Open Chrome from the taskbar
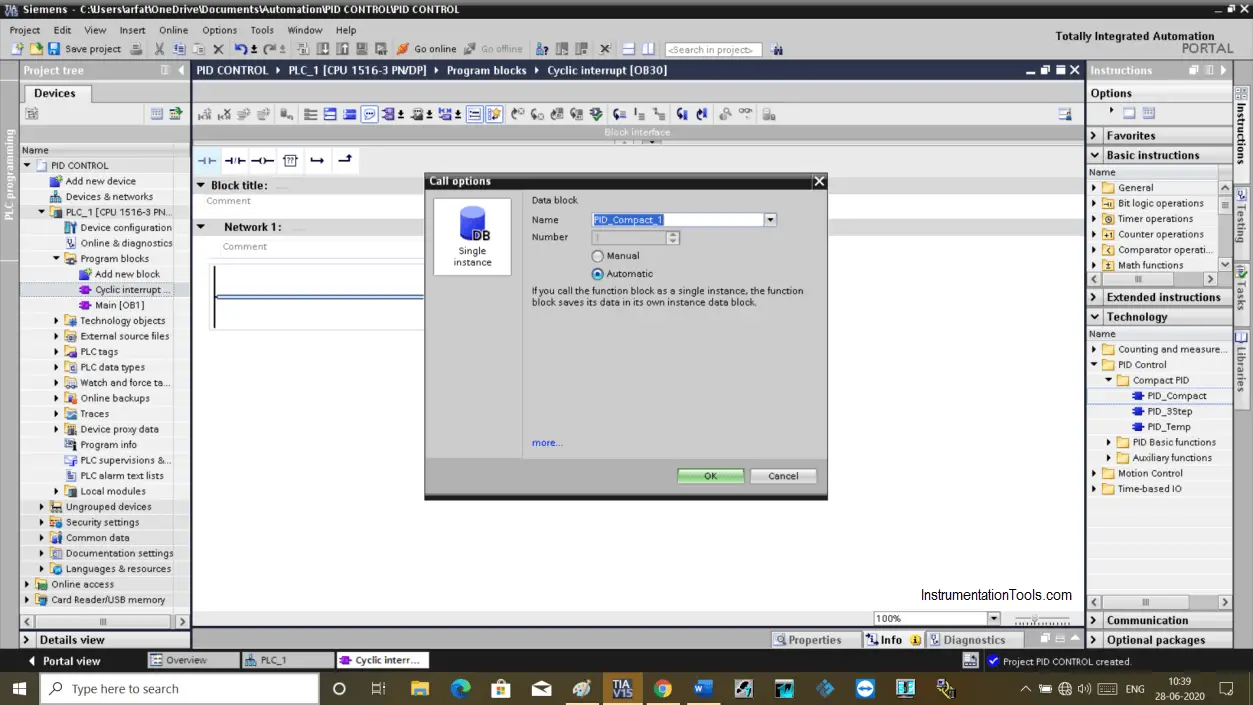Viewport: 1253px width, 705px height. click(x=662, y=688)
